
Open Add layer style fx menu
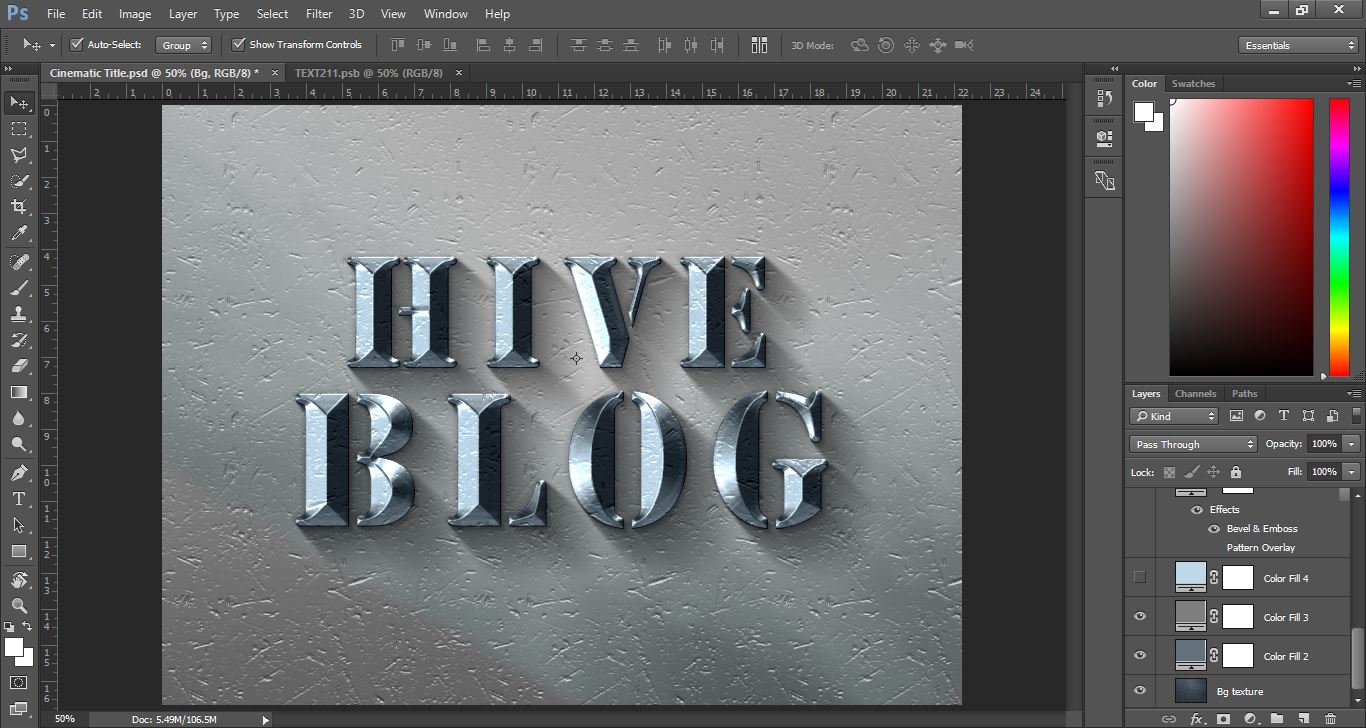tap(1196, 719)
